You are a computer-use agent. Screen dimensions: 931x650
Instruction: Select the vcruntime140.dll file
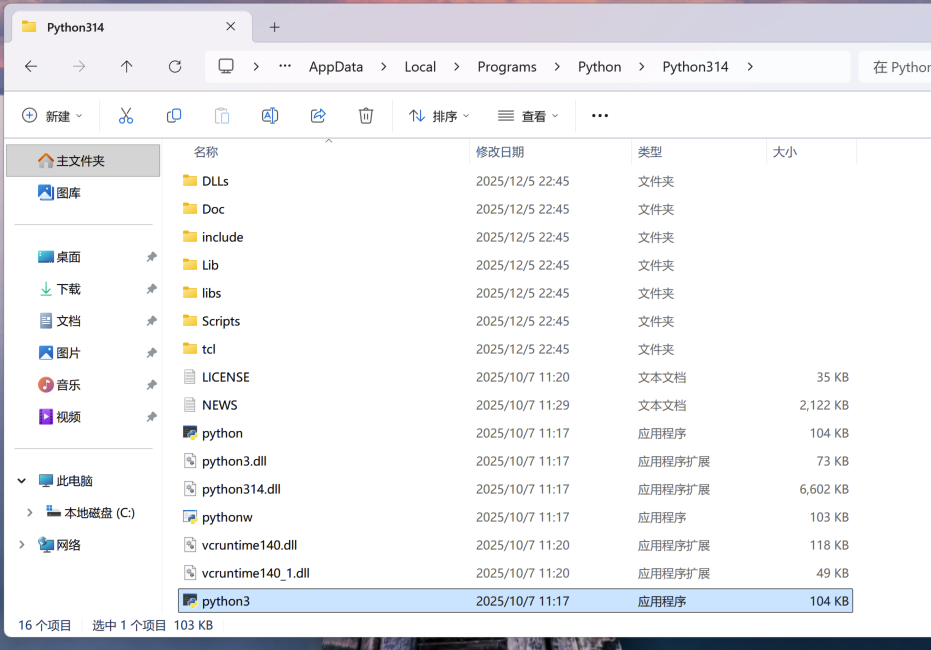click(515, 545)
